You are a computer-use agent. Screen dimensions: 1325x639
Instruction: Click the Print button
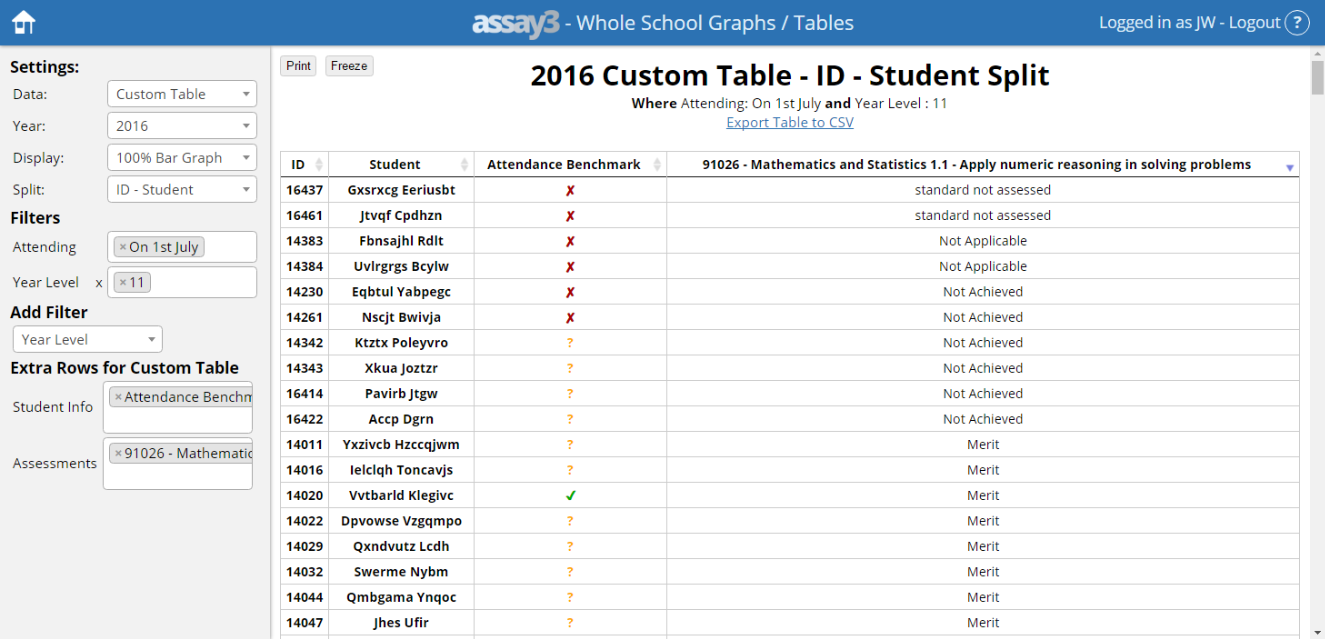[297, 65]
